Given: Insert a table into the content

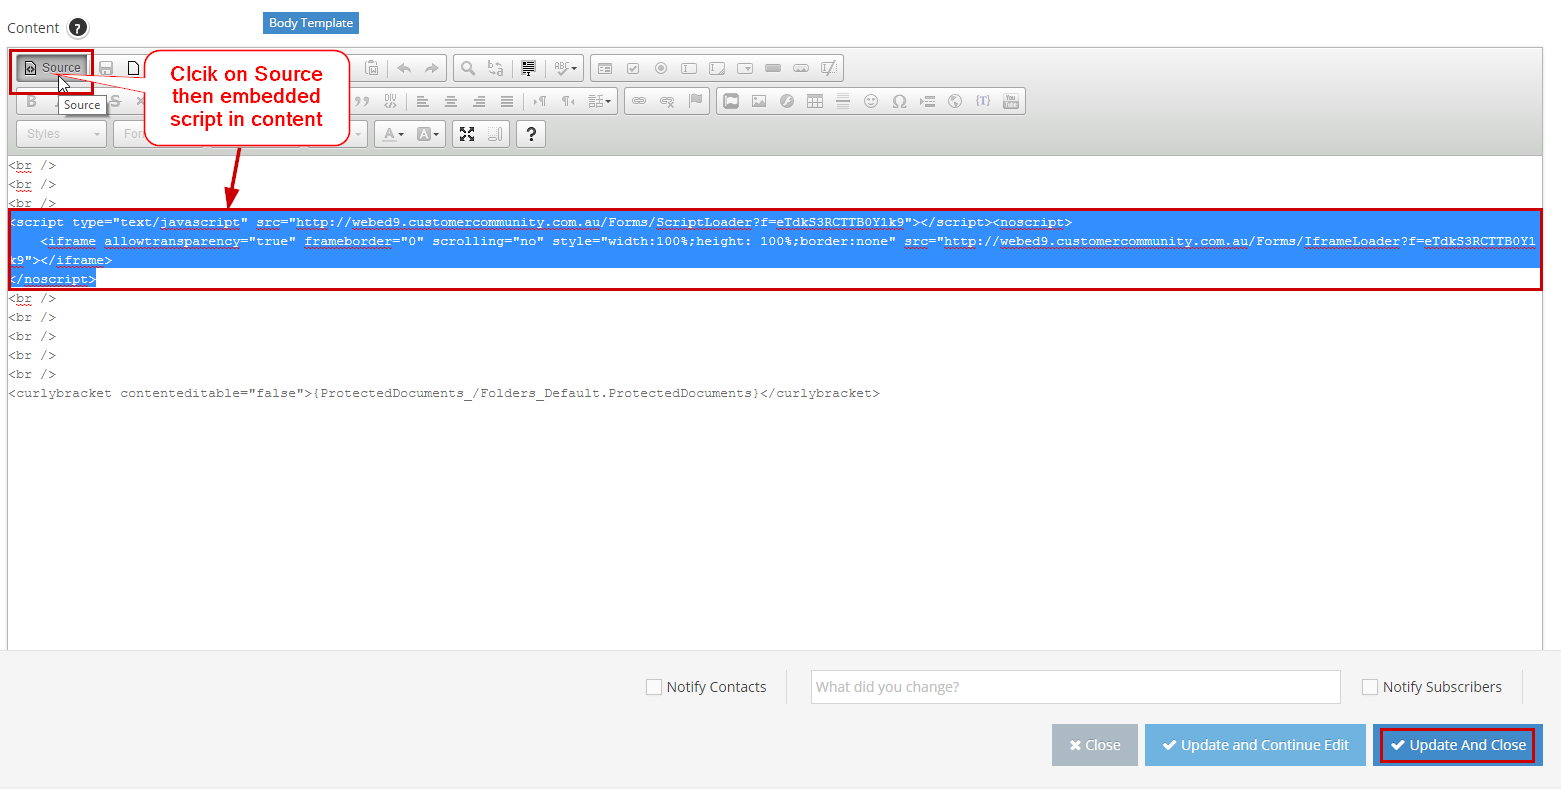Looking at the screenshot, I should (x=815, y=101).
